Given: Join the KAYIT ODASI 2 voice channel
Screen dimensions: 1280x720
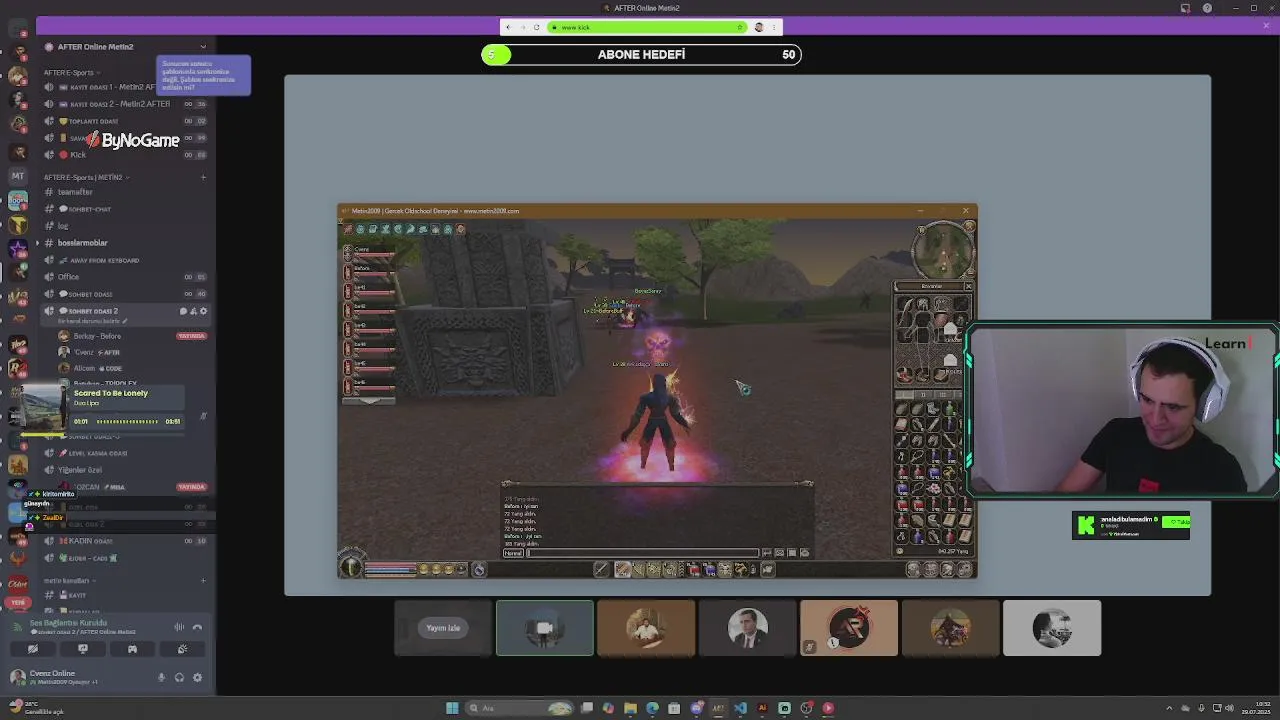Looking at the screenshot, I should coord(125,104).
